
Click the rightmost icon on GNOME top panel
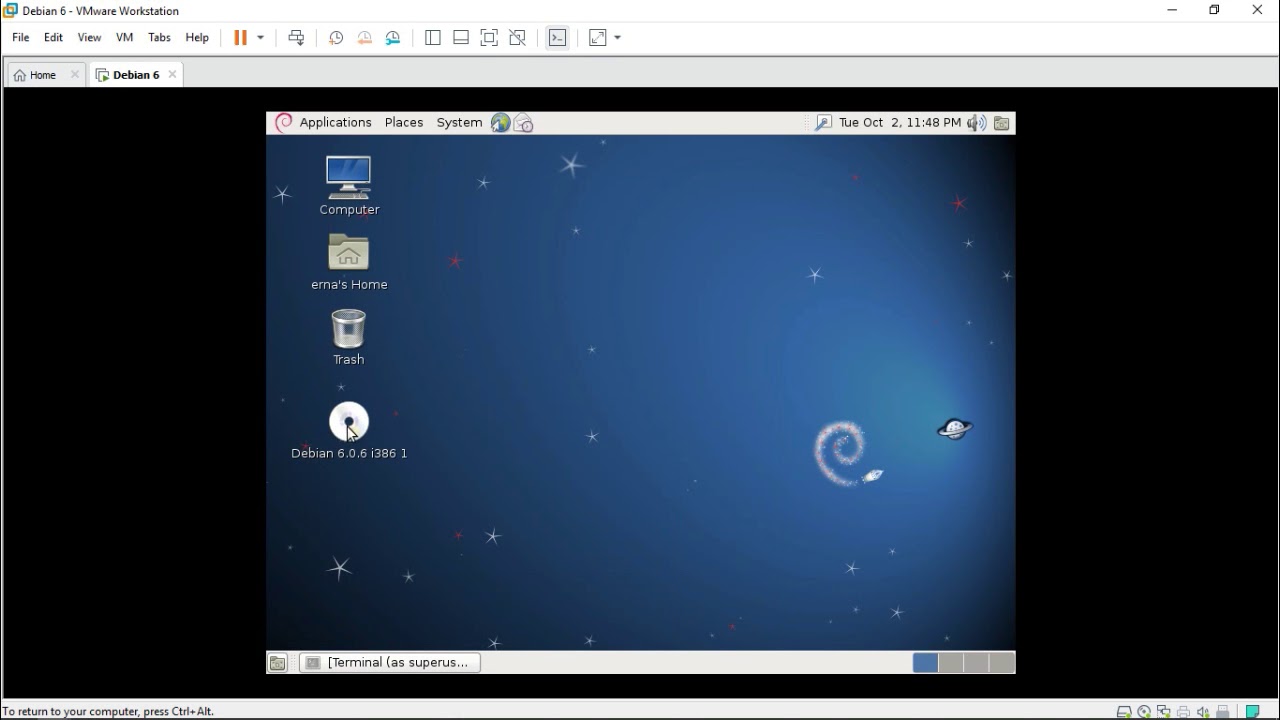(1002, 123)
